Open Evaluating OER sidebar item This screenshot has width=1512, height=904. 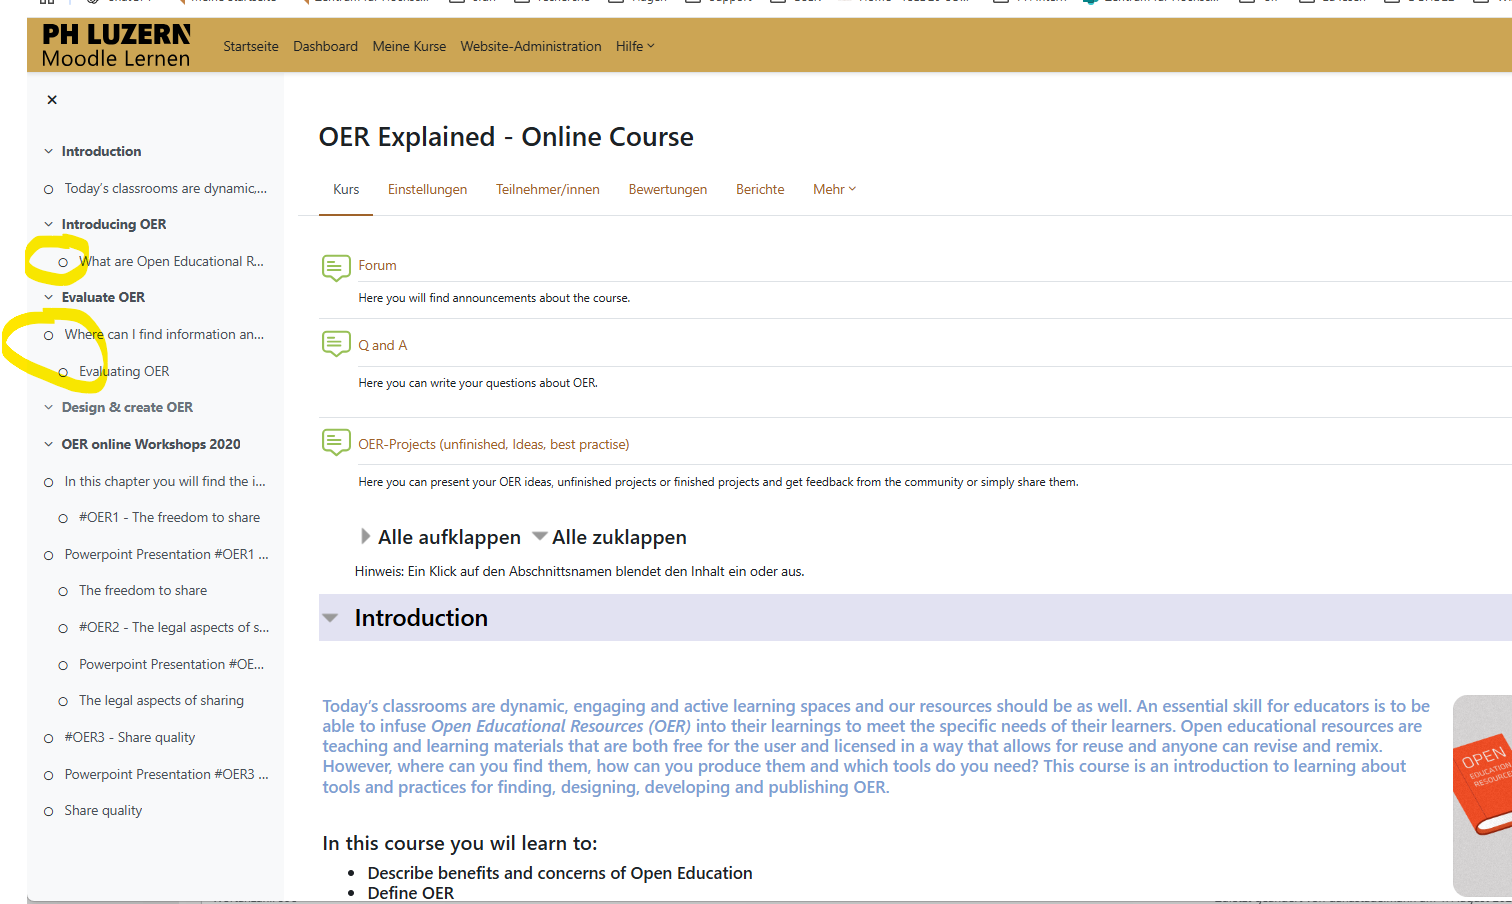coord(124,371)
